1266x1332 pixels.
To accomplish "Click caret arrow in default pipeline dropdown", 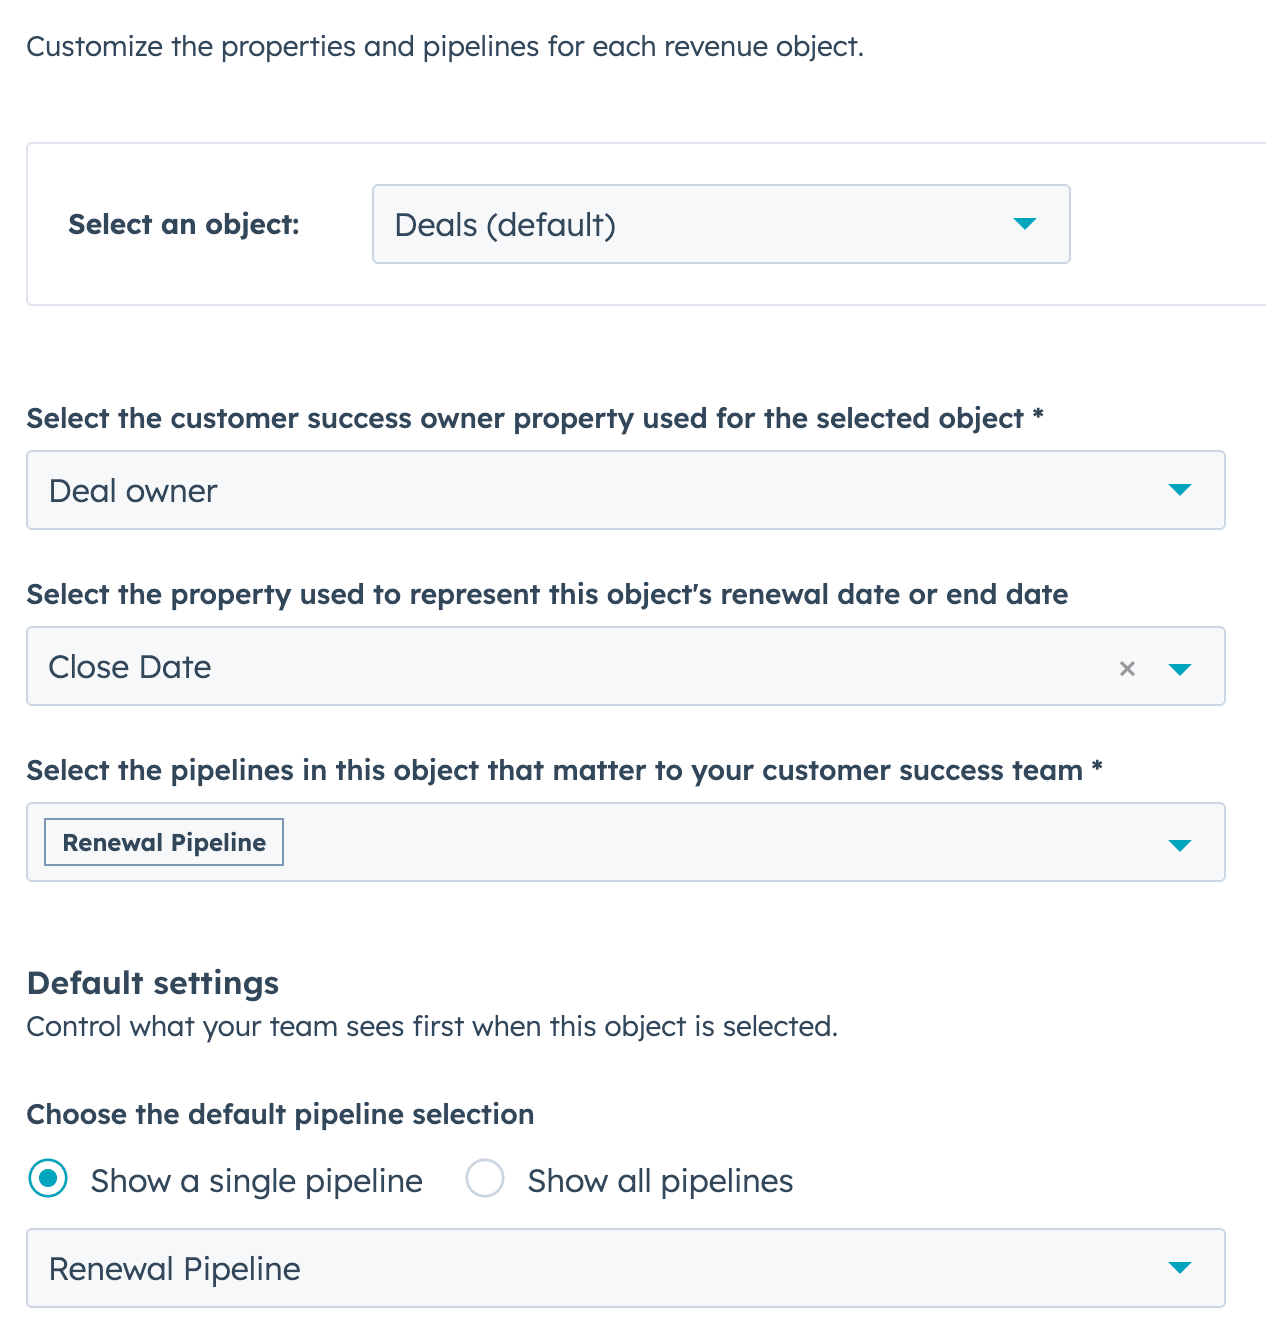I will 1180,1268.
